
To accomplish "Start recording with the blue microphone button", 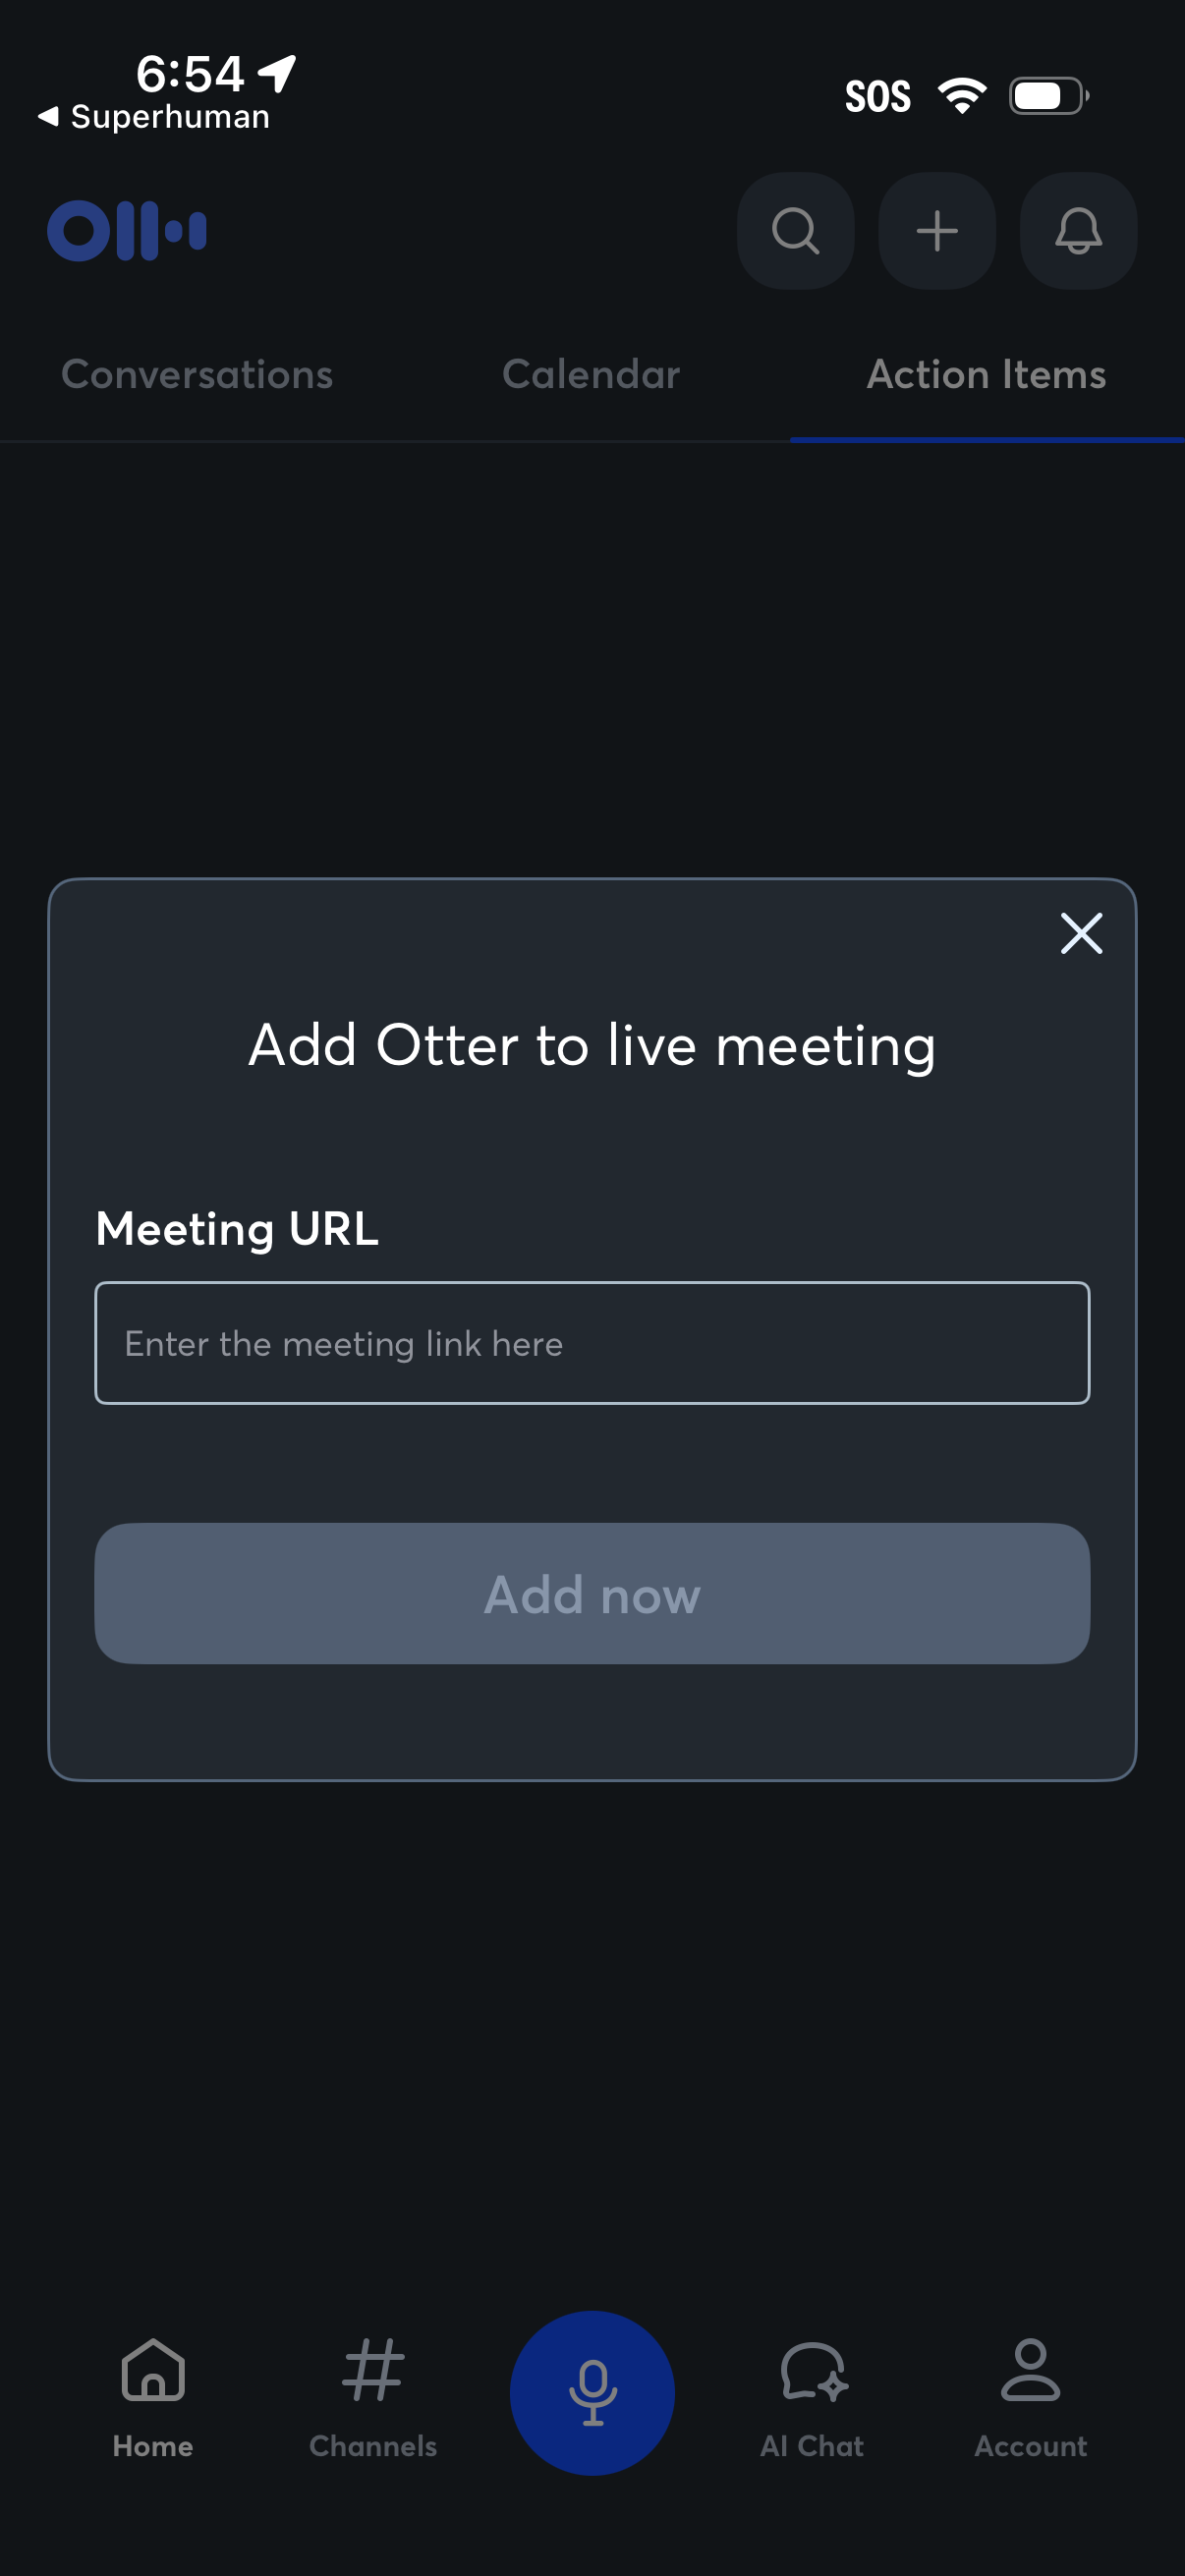I will click(x=592, y=2392).
